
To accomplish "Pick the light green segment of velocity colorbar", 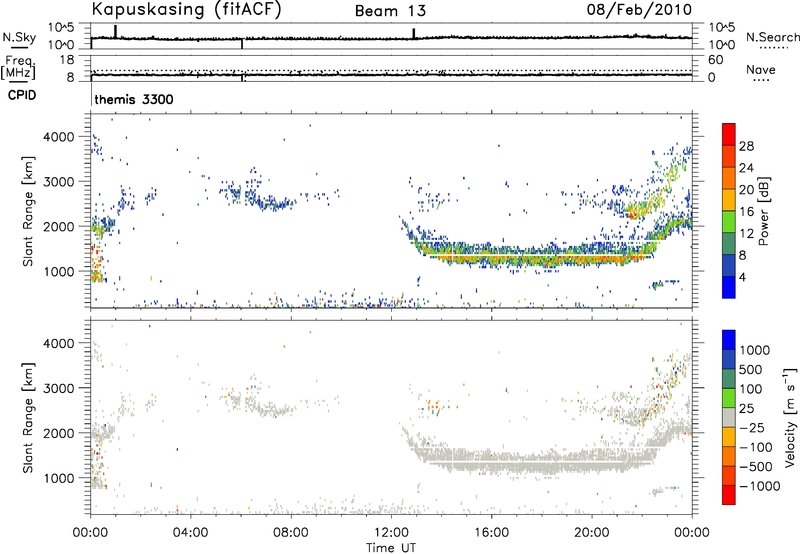I will pyautogui.click(x=729, y=398).
